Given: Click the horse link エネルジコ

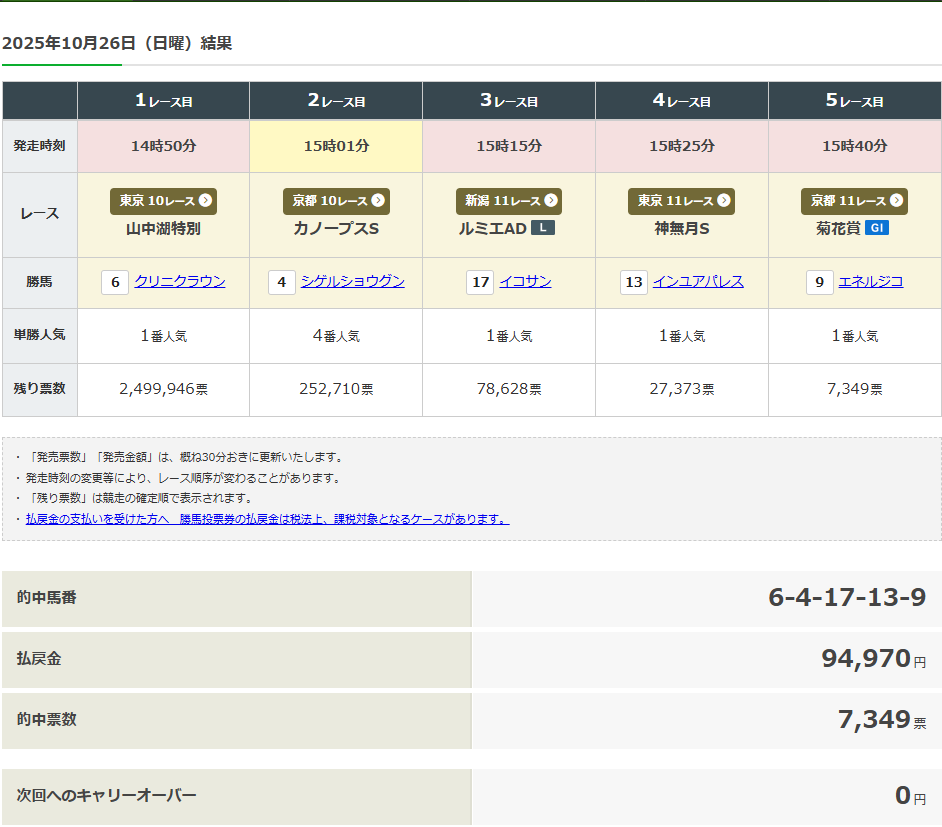Looking at the screenshot, I should click(870, 281).
